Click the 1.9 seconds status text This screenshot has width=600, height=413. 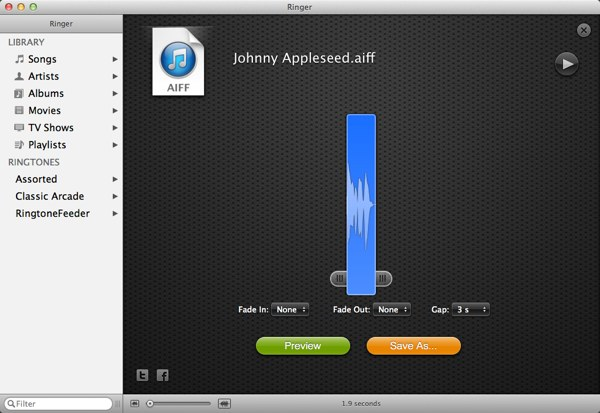(361, 403)
